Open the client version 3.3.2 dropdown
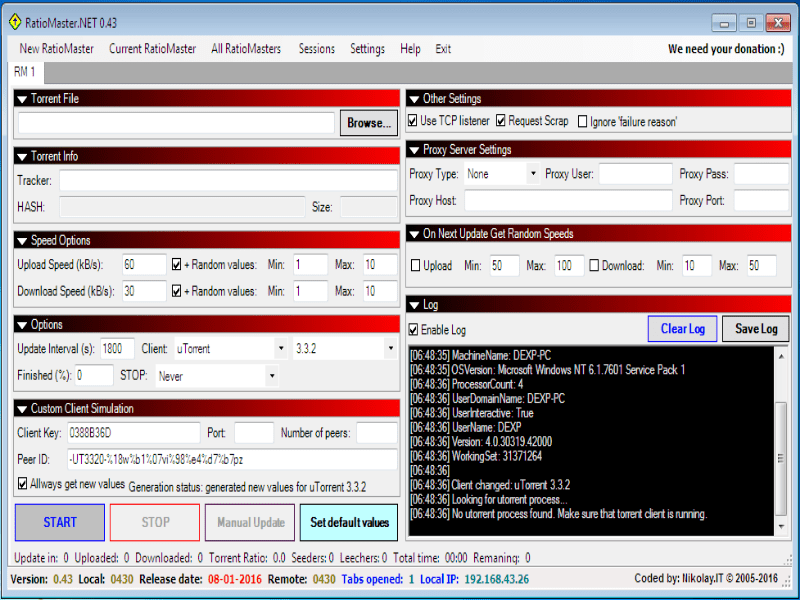Image resolution: width=800 pixels, height=600 pixels. pyautogui.click(x=390, y=348)
